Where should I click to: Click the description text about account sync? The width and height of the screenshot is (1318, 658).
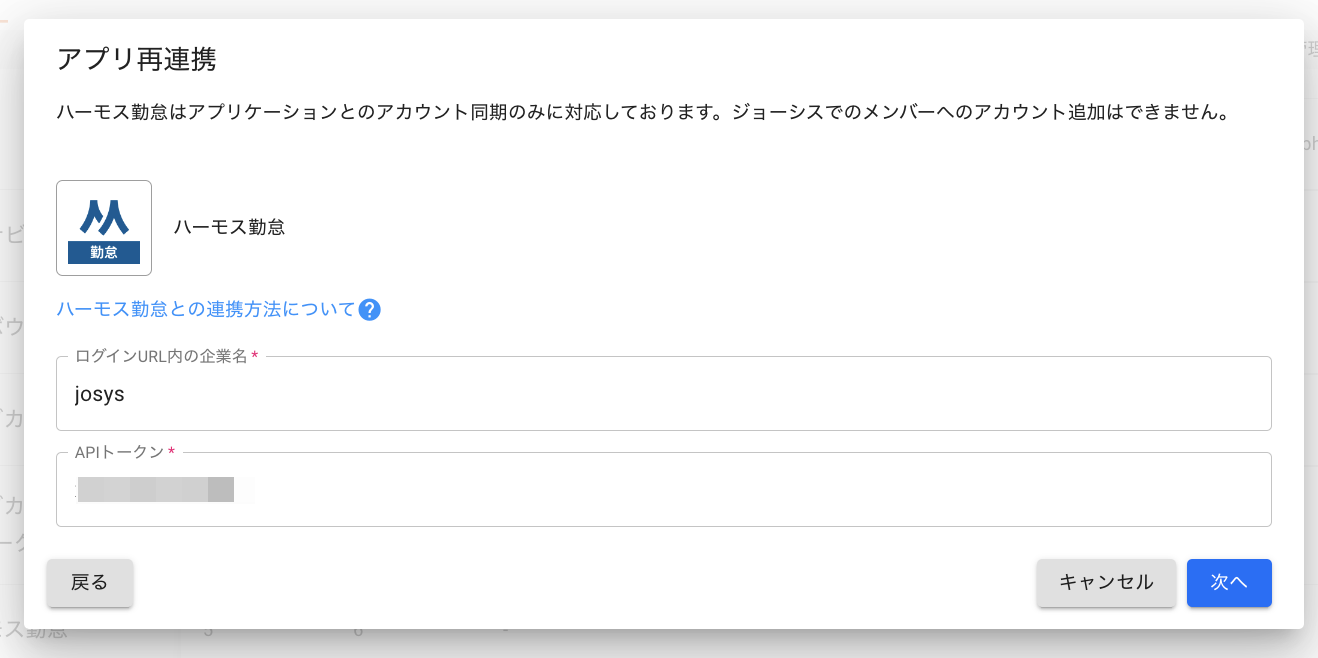click(642, 112)
